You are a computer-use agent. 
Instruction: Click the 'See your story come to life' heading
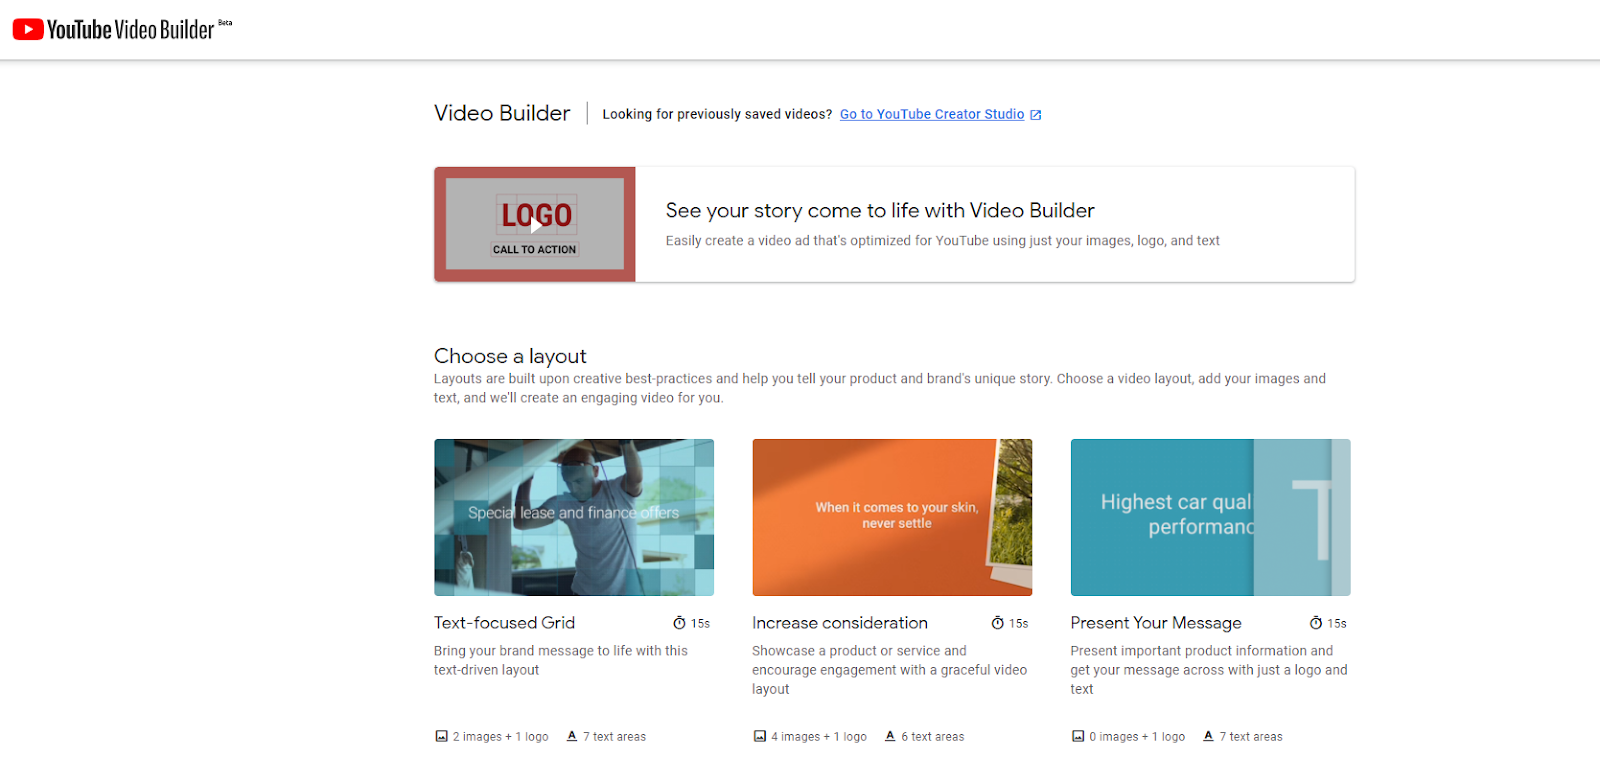[879, 211]
